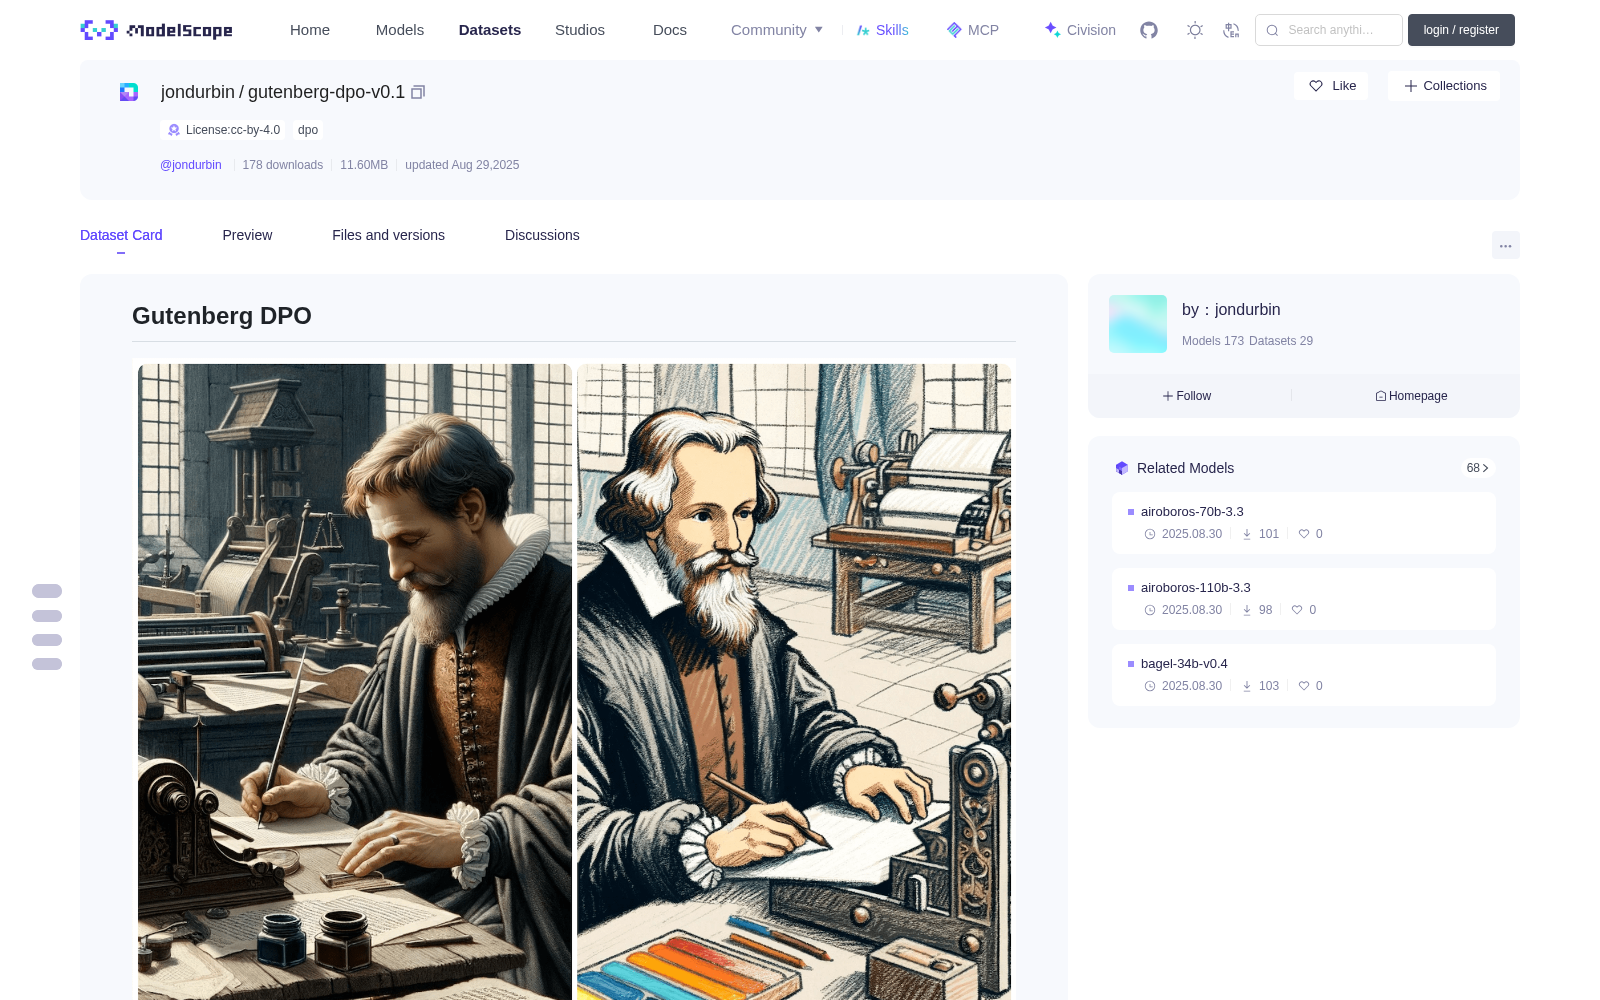The height and width of the screenshot is (1000, 1600).
Task: Click the heart icon on bagel-34b-v0.4
Action: coord(1304,686)
